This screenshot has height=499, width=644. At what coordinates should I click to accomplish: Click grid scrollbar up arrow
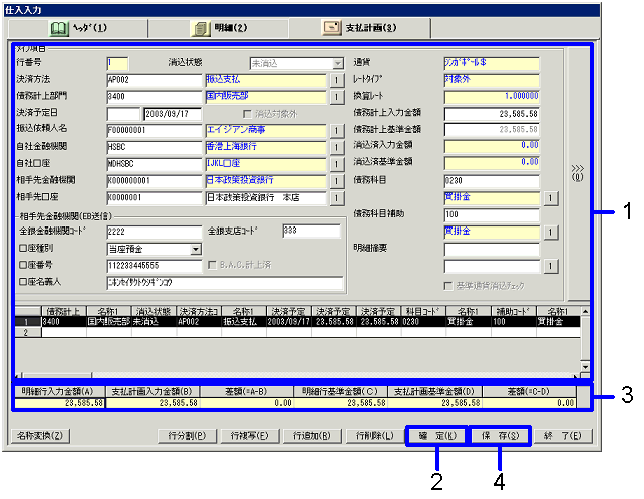click(585, 311)
